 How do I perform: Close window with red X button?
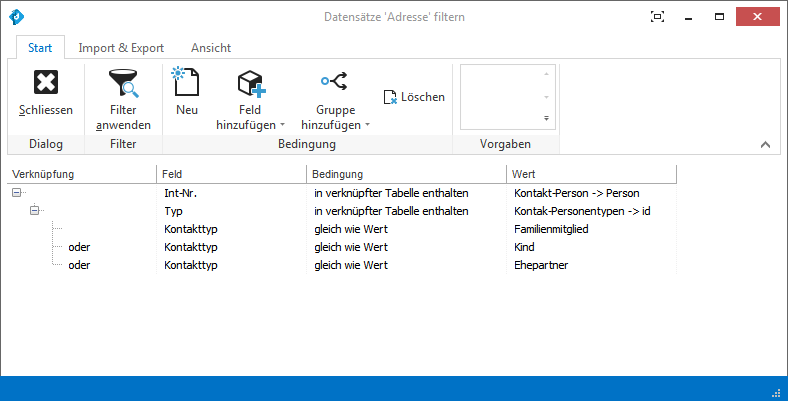click(x=757, y=17)
